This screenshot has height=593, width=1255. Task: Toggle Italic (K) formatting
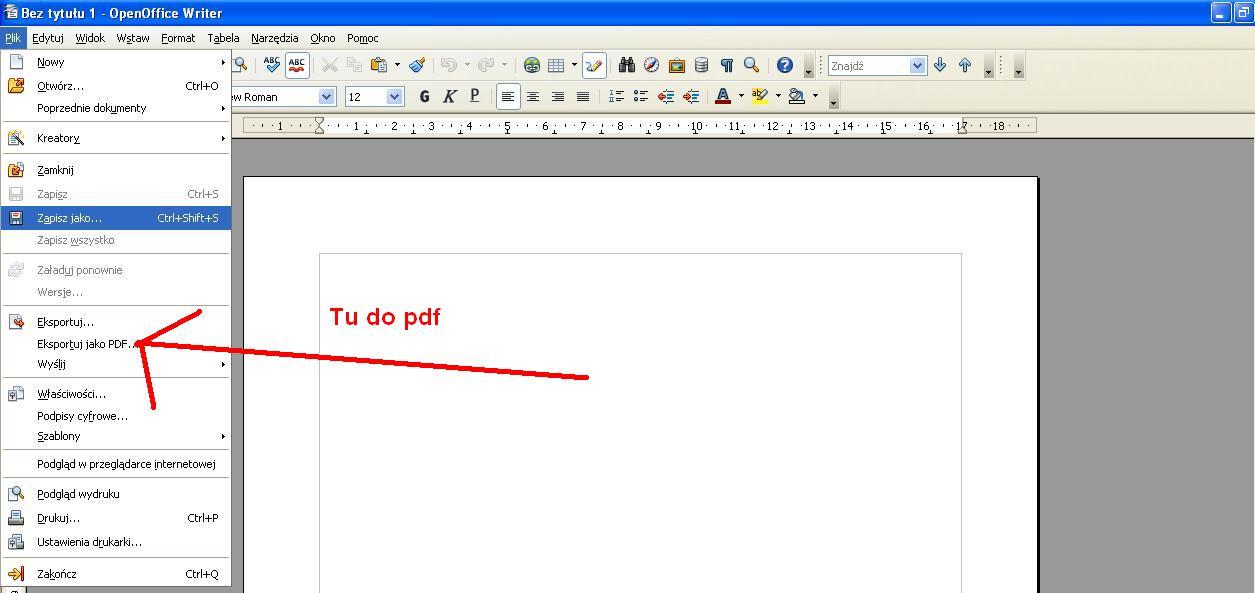[x=449, y=96]
